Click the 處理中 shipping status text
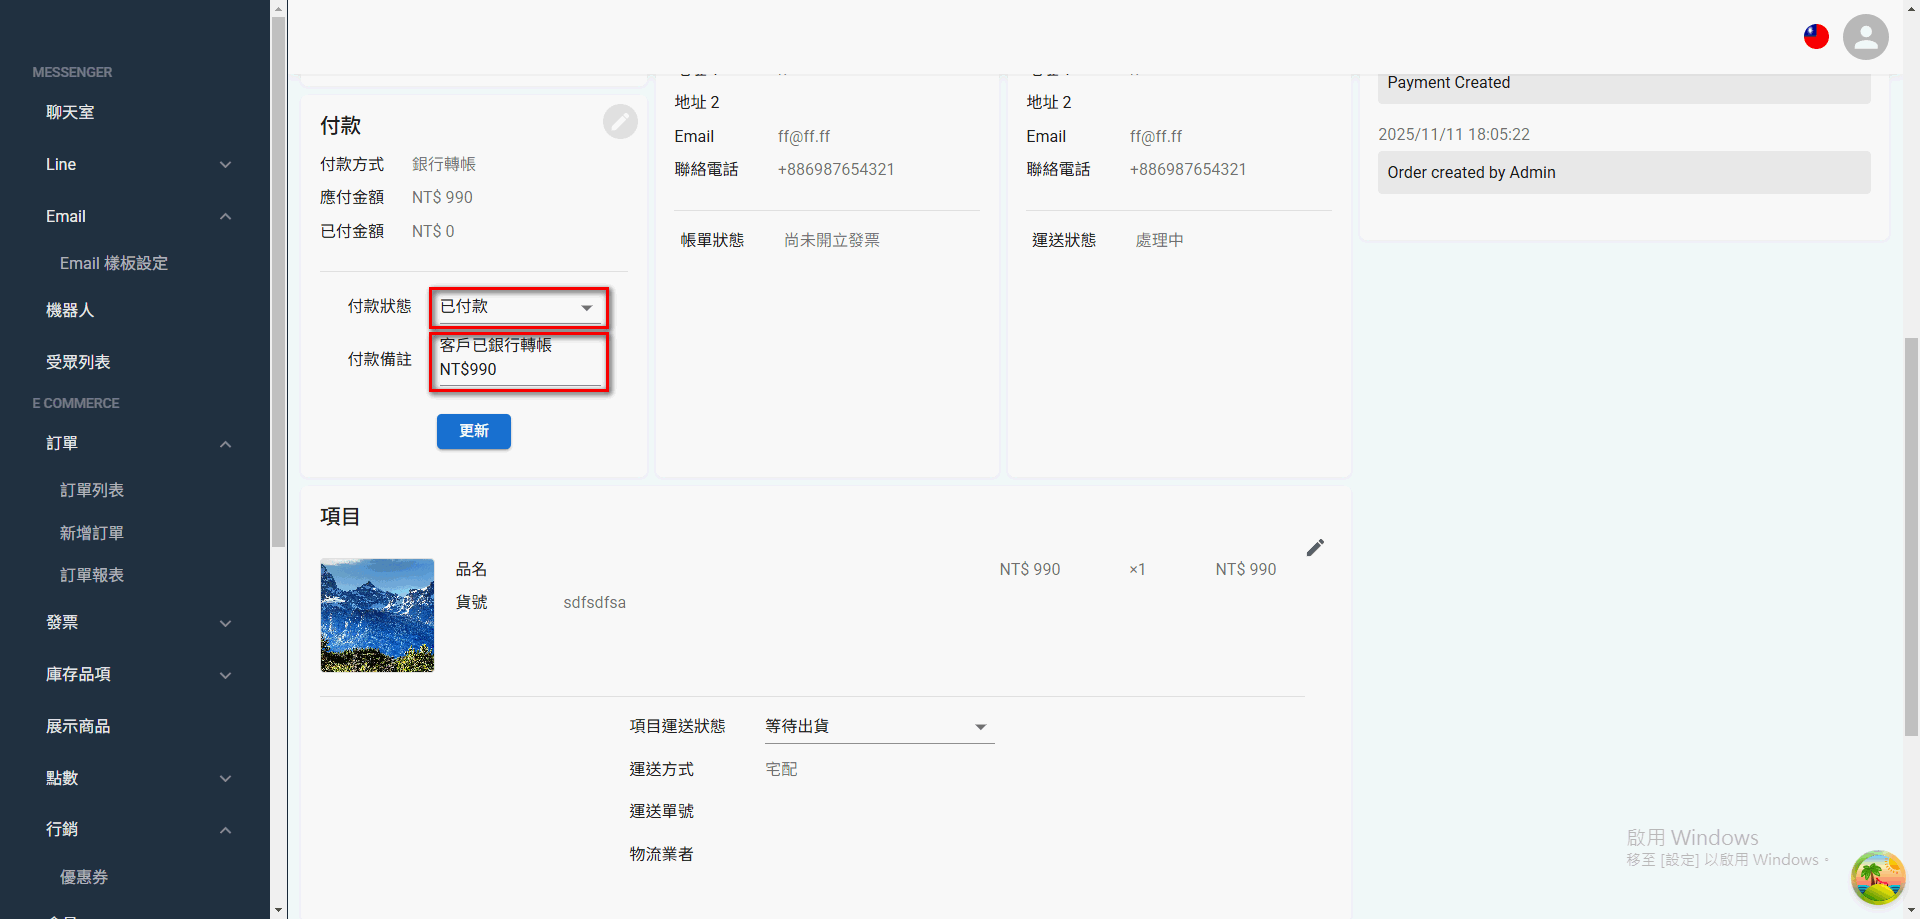Screen dimensions: 1920x919 [1159, 240]
